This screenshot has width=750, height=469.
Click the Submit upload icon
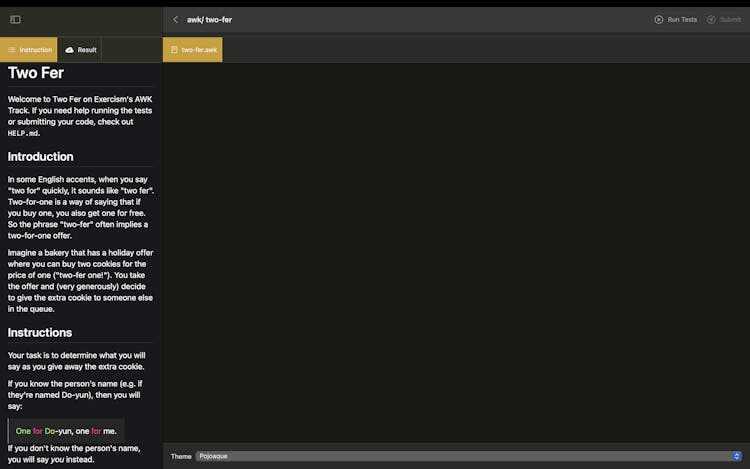pos(711,20)
